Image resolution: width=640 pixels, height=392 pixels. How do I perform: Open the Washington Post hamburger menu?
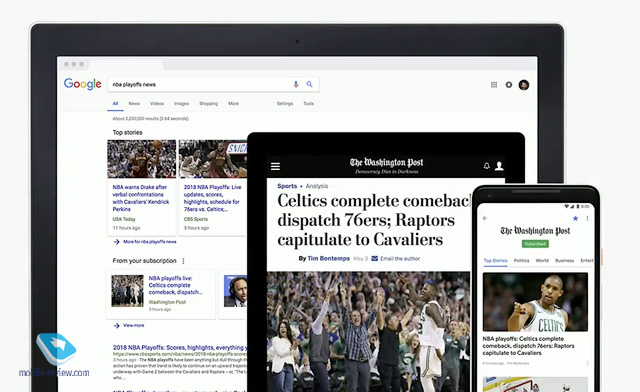(x=276, y=166)
